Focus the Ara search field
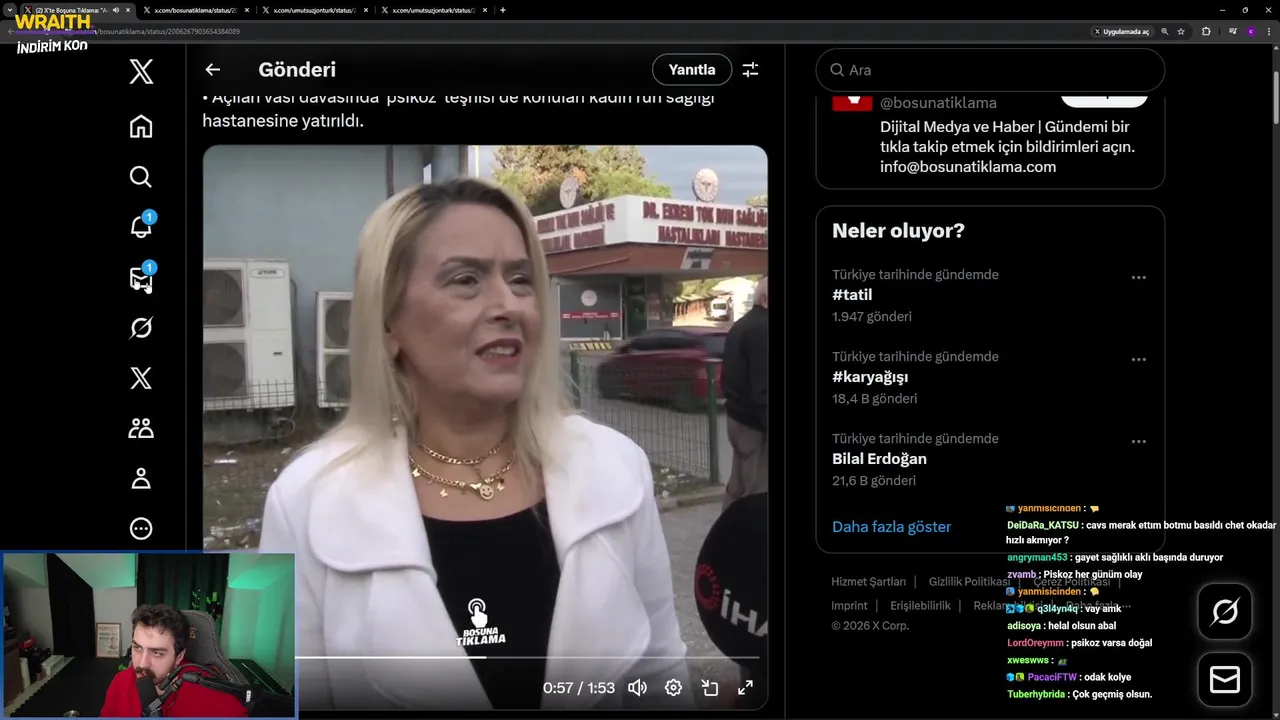The image size is (1280, 720). (990, 70)
